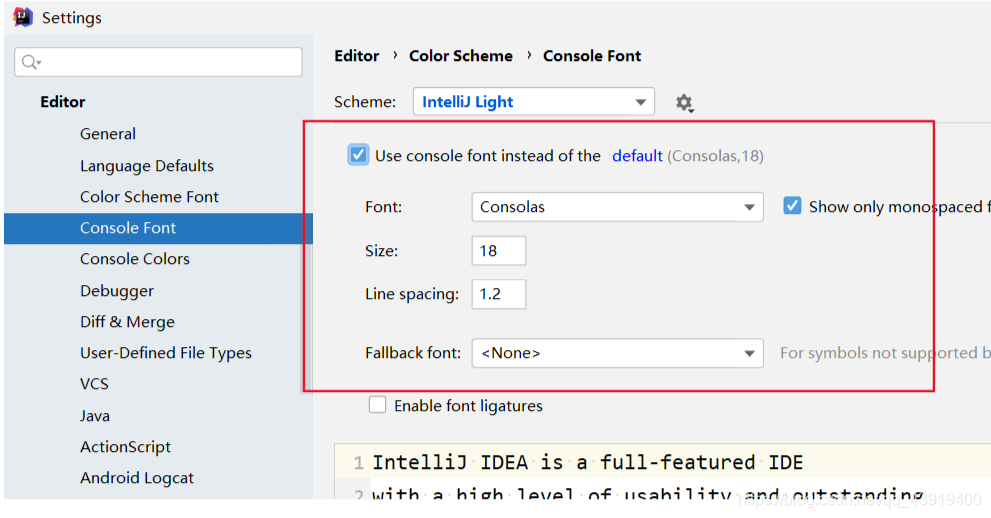Open VCS color settings
The width and height of the screenshot is (991, 518).
pos(94,384)
